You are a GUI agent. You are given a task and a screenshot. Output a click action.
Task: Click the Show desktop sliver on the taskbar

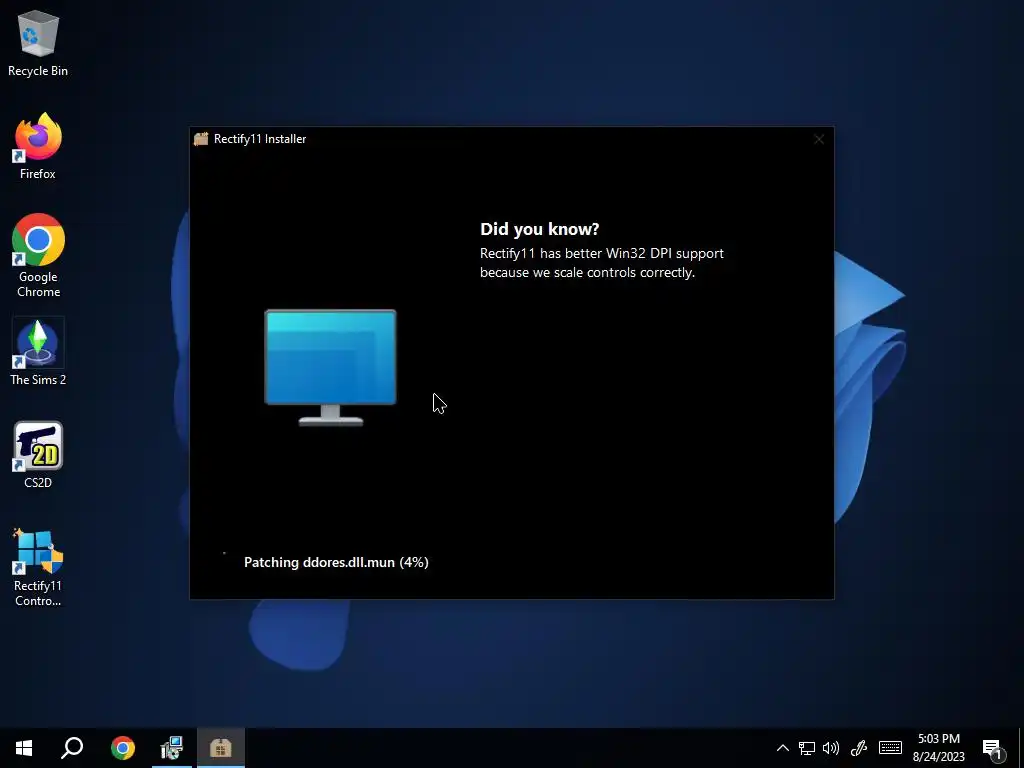[1021, 748]
